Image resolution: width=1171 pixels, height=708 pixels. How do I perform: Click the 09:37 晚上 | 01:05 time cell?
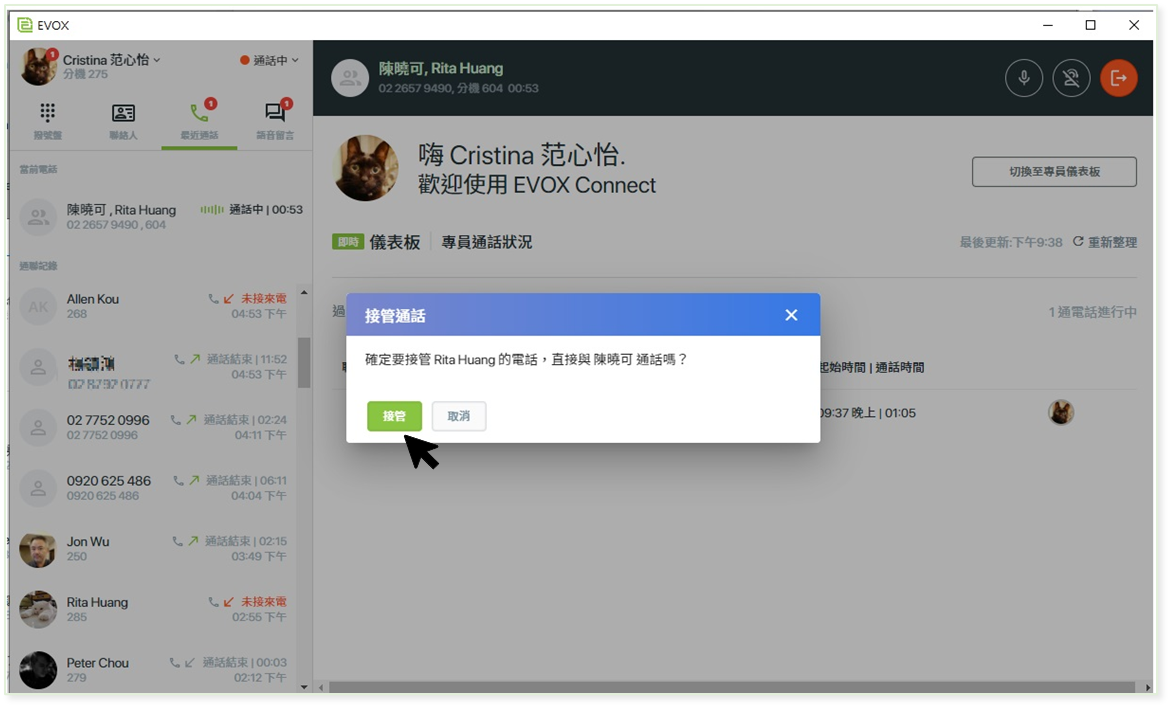click(867, 413)
